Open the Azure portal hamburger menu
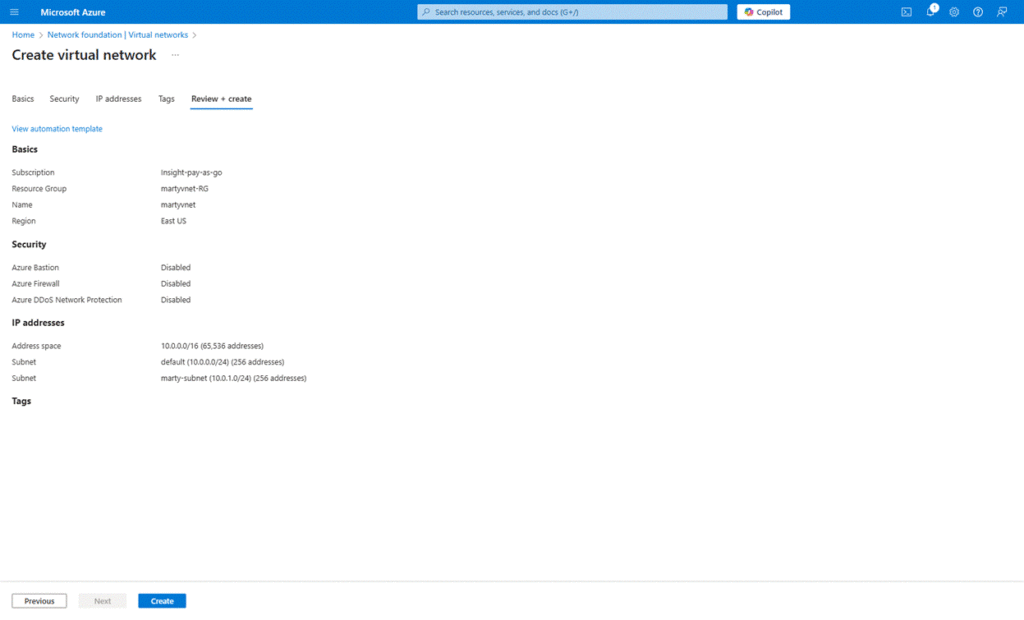 coord(14,12)
